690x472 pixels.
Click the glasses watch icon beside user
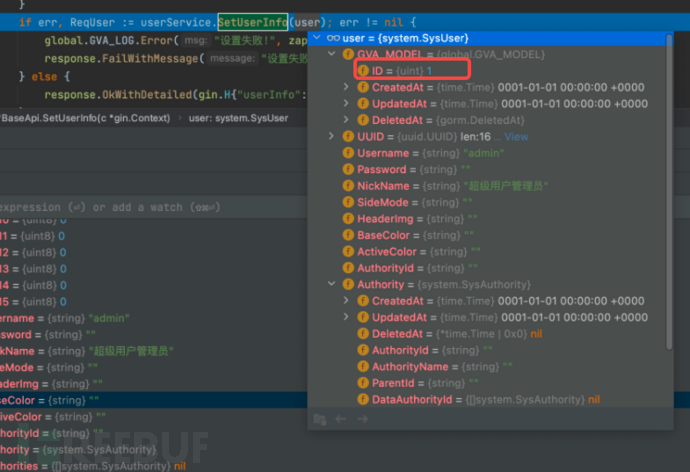pyautogui.click(x=333, y=38)
